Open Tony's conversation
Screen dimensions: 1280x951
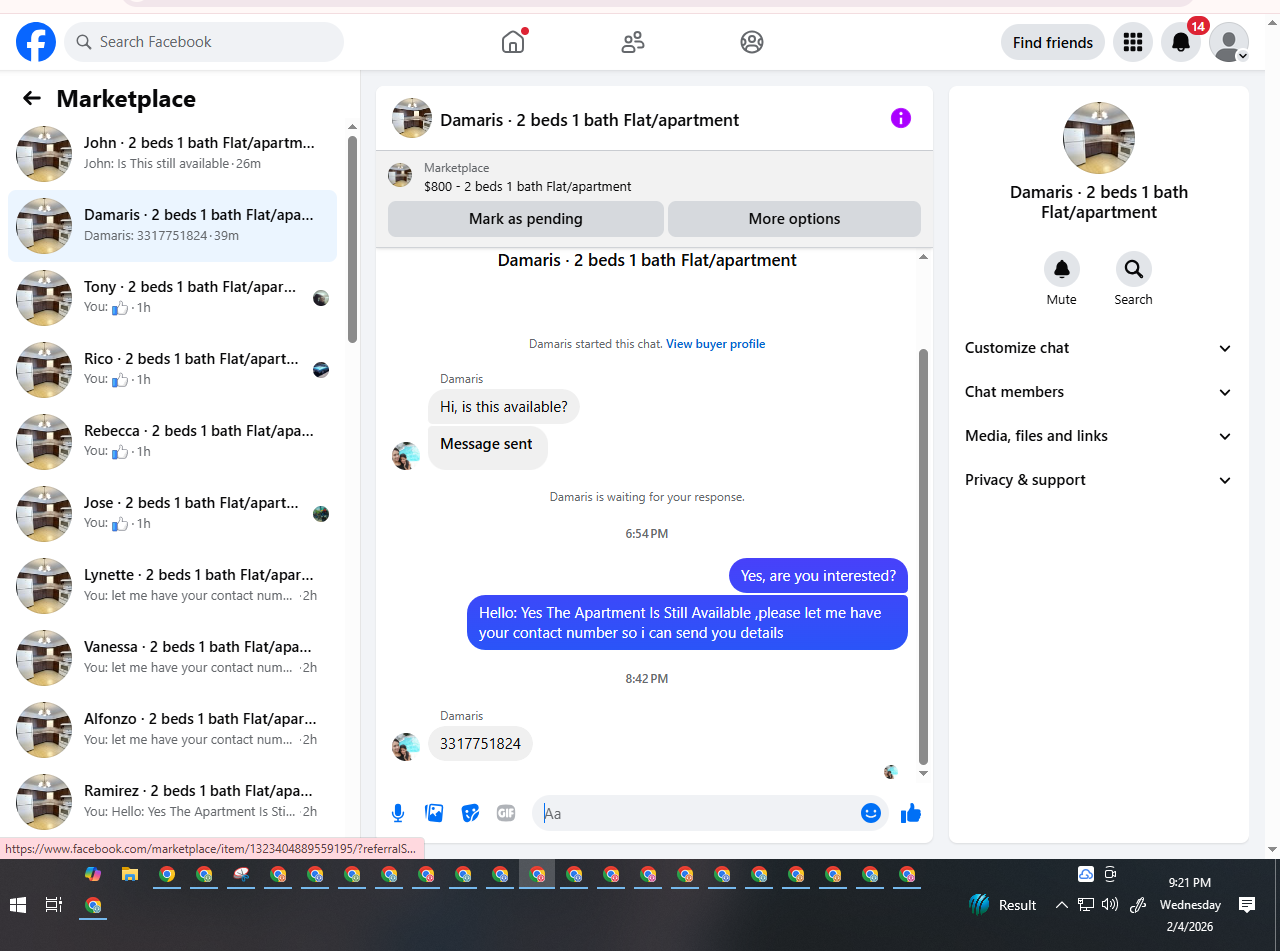(172, 298)
